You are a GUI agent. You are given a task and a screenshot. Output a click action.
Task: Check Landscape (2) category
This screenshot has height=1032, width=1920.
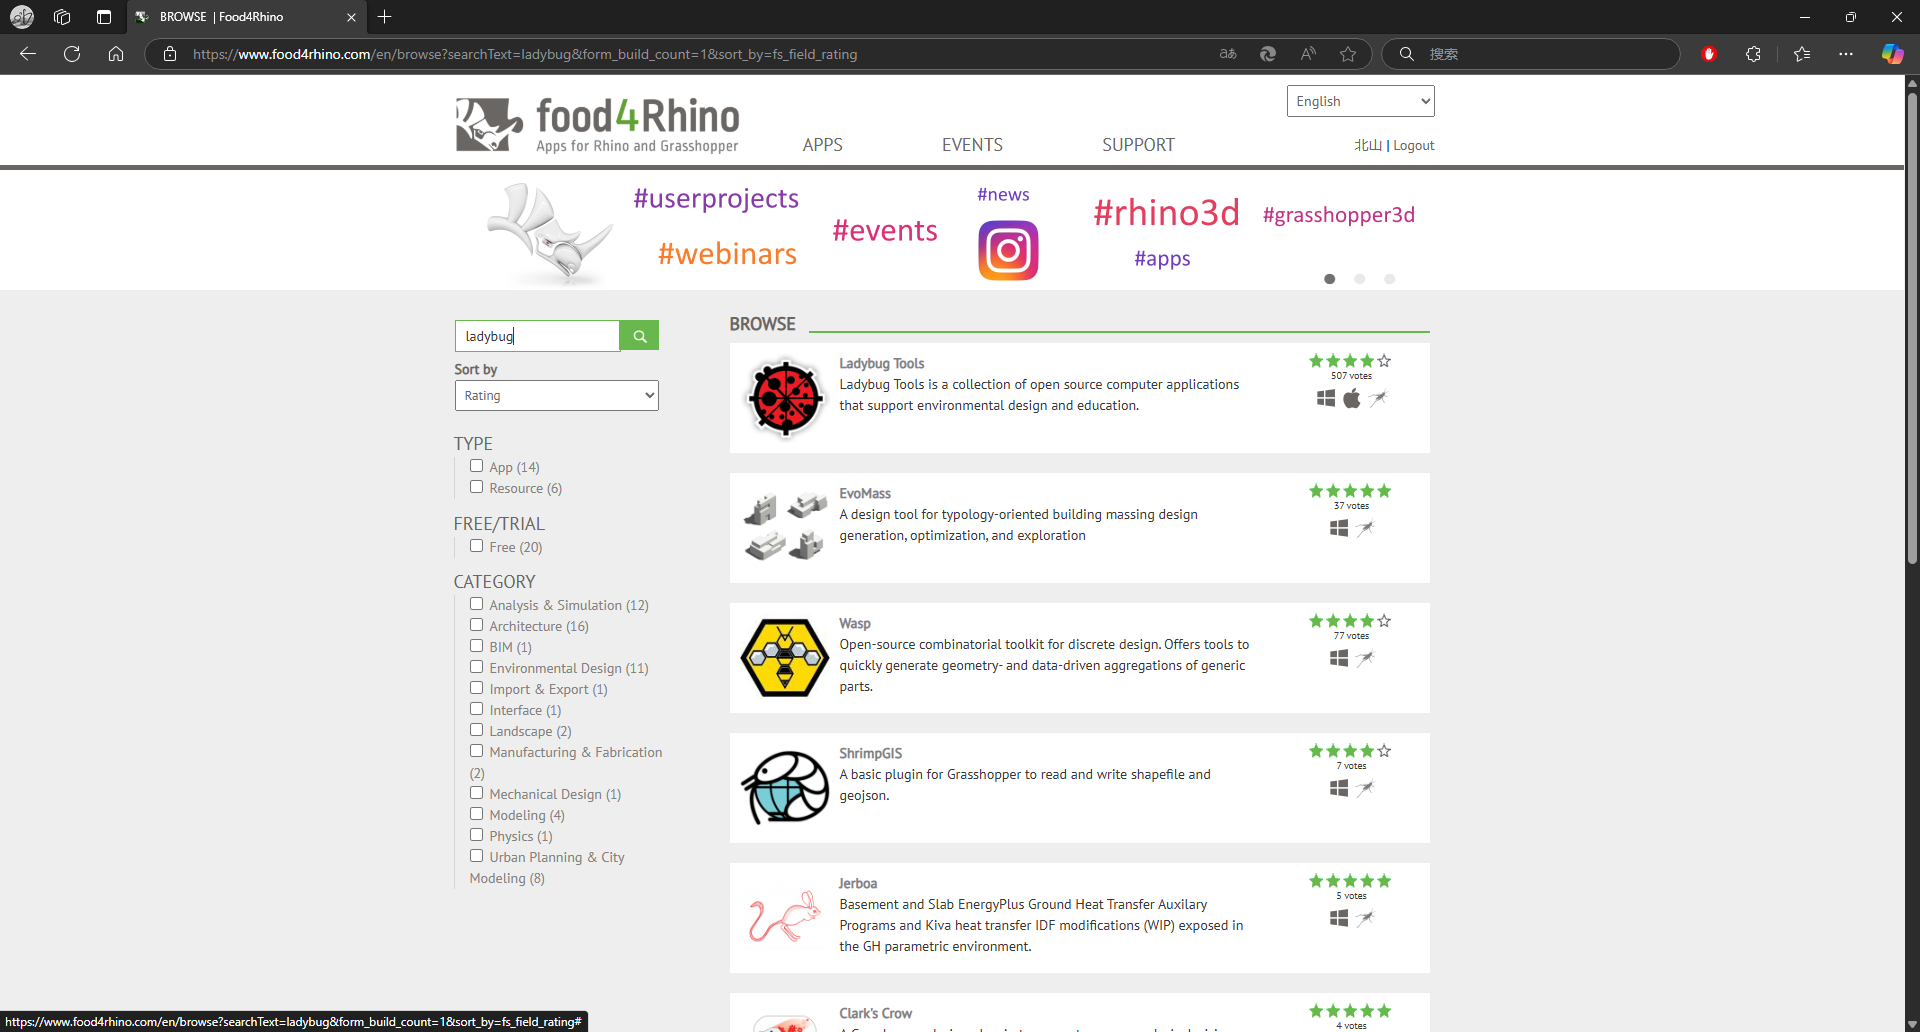(476, 730)
